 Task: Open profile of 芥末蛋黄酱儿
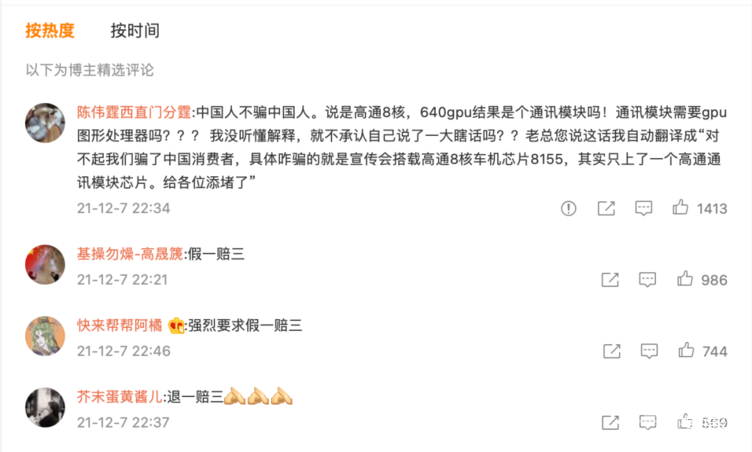[119, 397]
